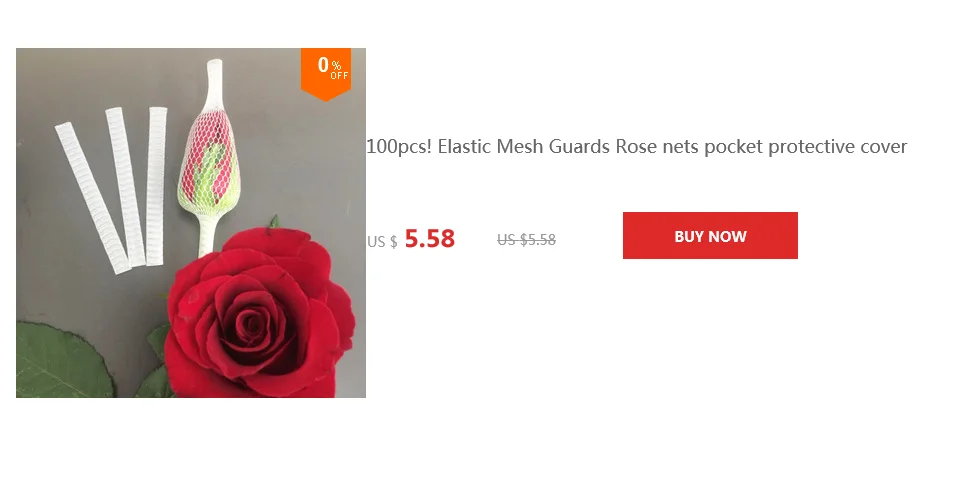Select the red 5.58 current price
The width and height of the screenshot is (958, 477).
point(430,239)
